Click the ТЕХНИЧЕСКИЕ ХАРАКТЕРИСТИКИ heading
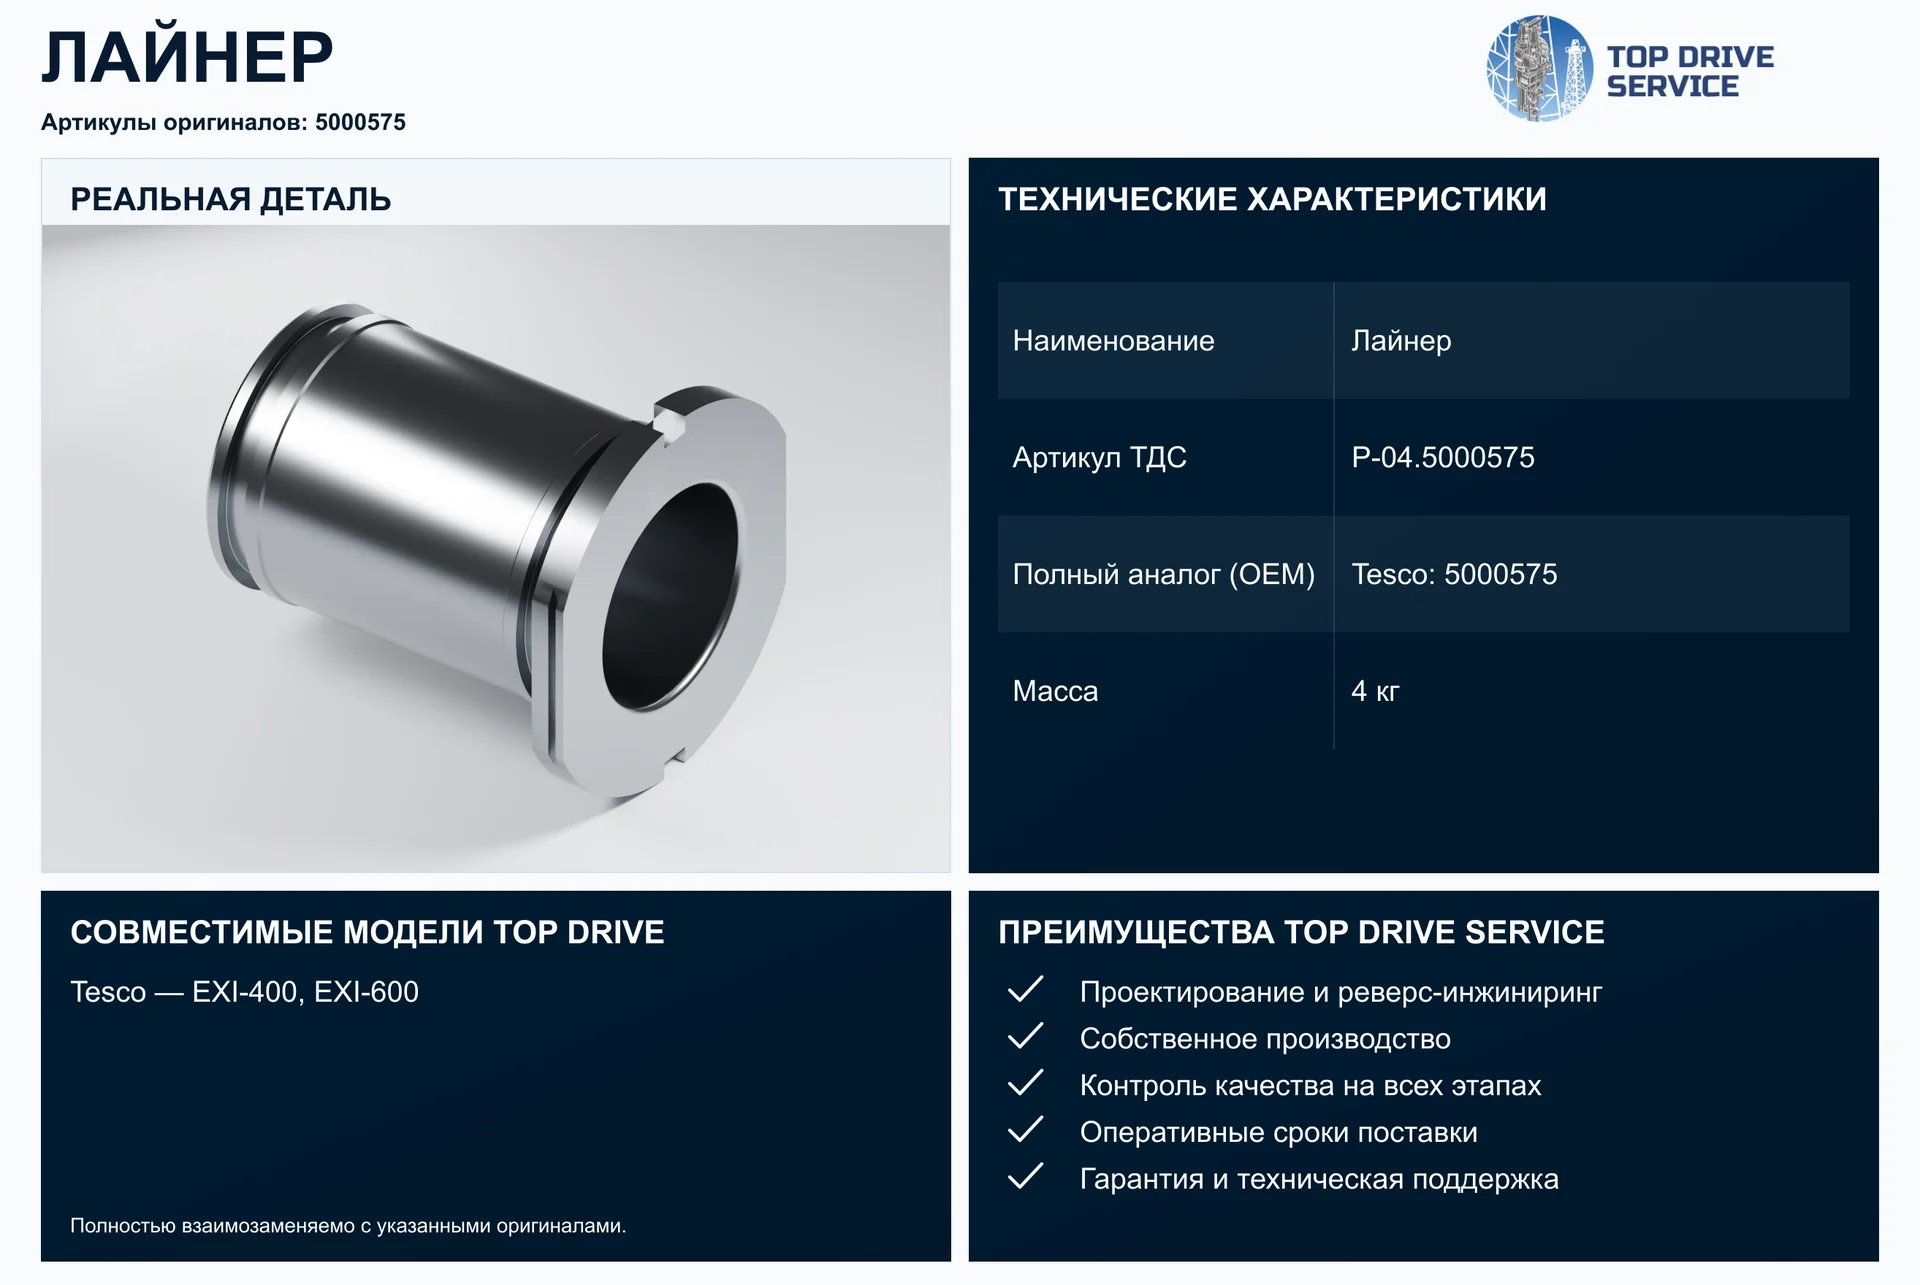 [x=1272, y=199]
